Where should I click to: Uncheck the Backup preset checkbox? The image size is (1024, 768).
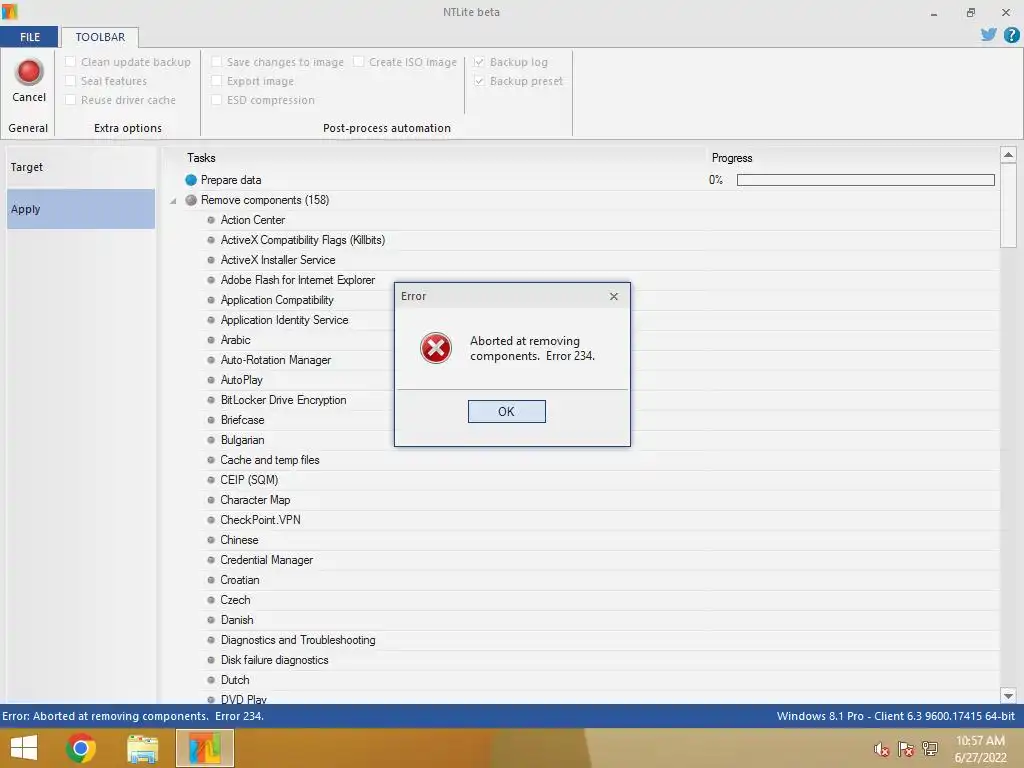coord(479,81)
